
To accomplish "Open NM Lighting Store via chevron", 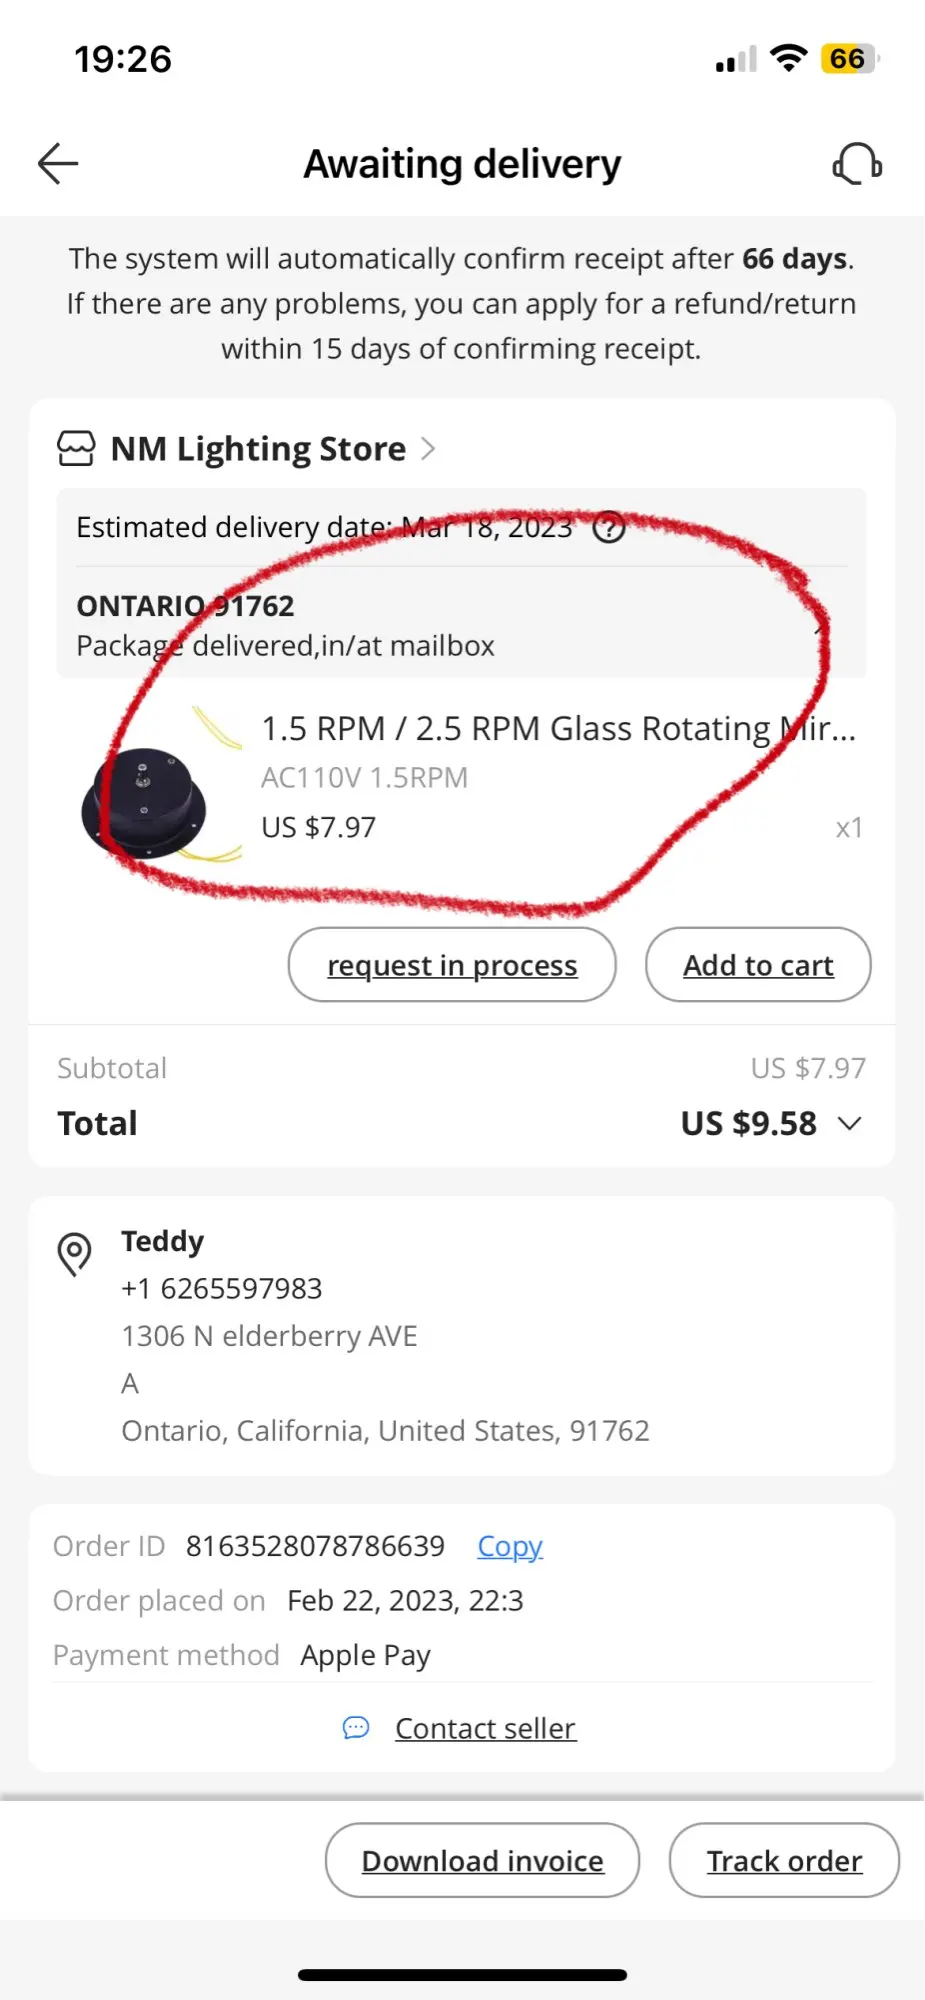I will pyautogui.click(x=428, y=449).
